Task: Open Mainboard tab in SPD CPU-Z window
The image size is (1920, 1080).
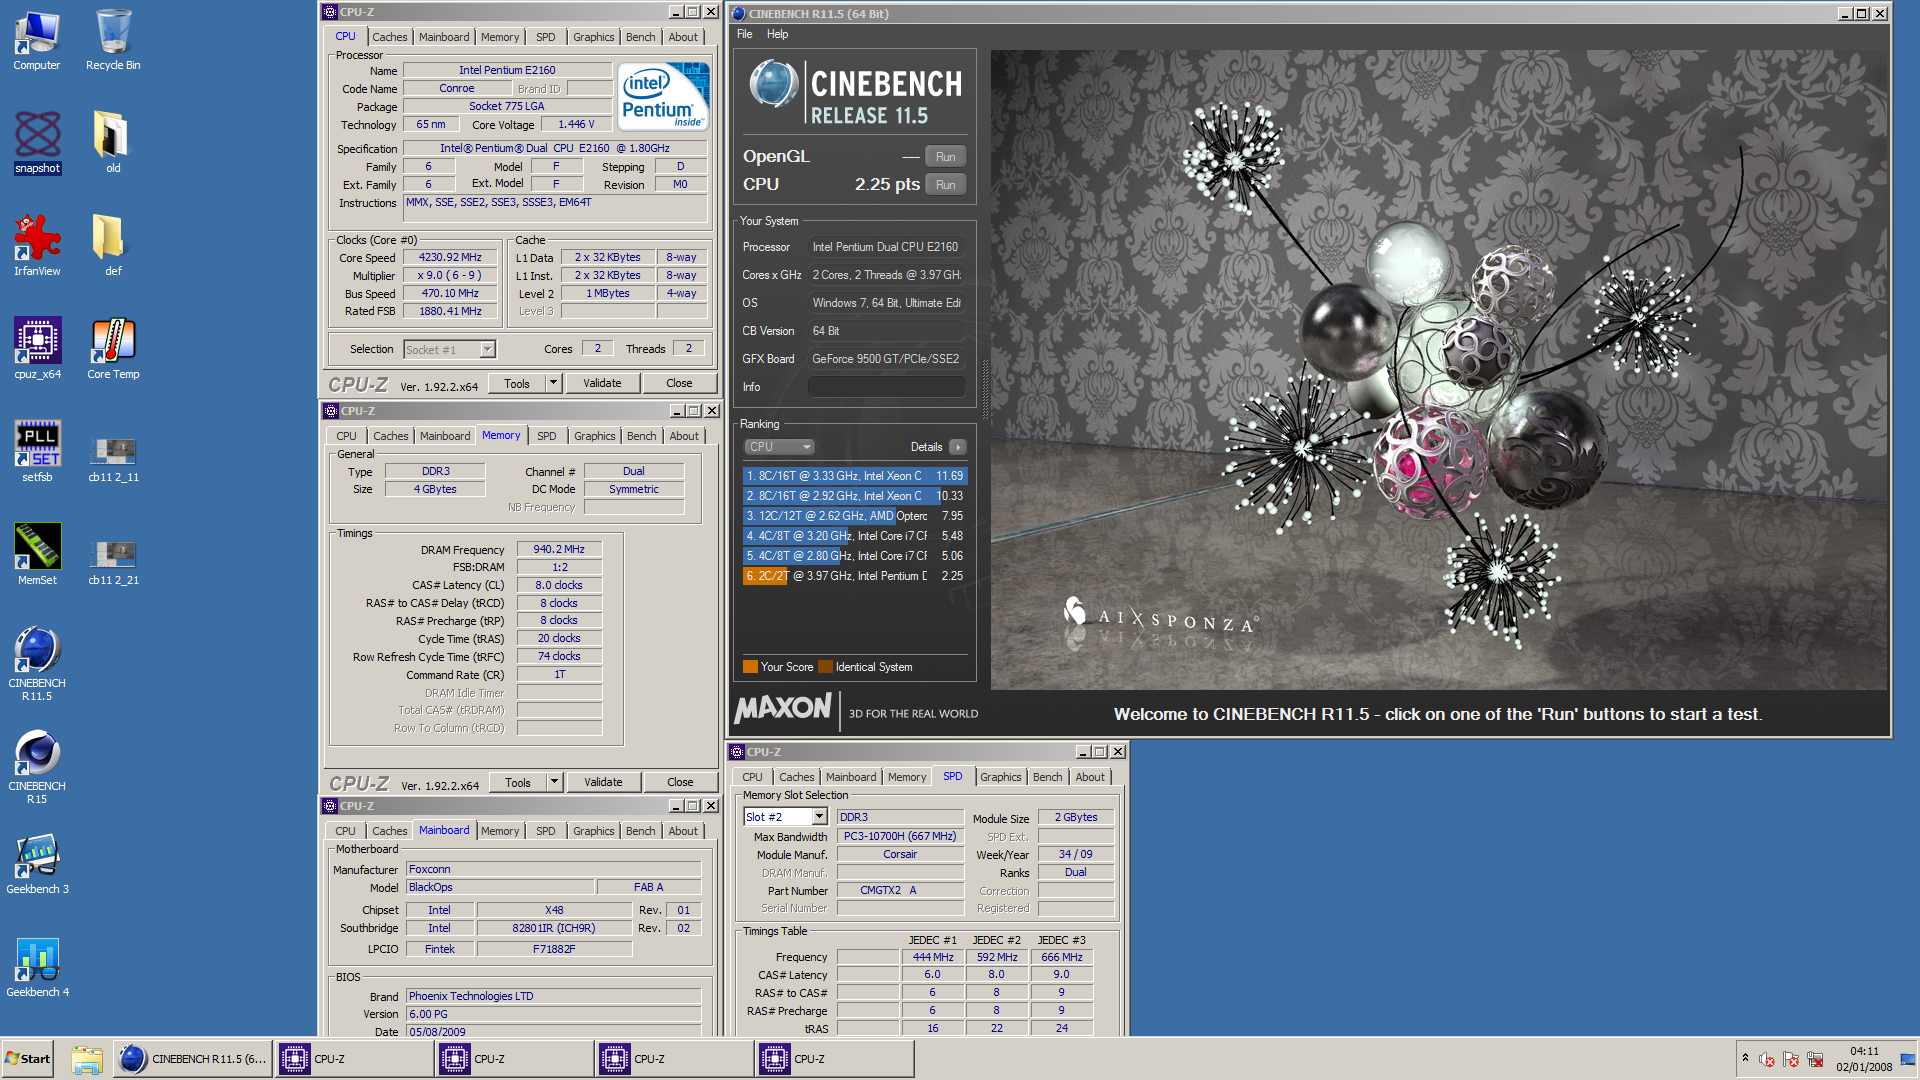Action: pos(851,777)
